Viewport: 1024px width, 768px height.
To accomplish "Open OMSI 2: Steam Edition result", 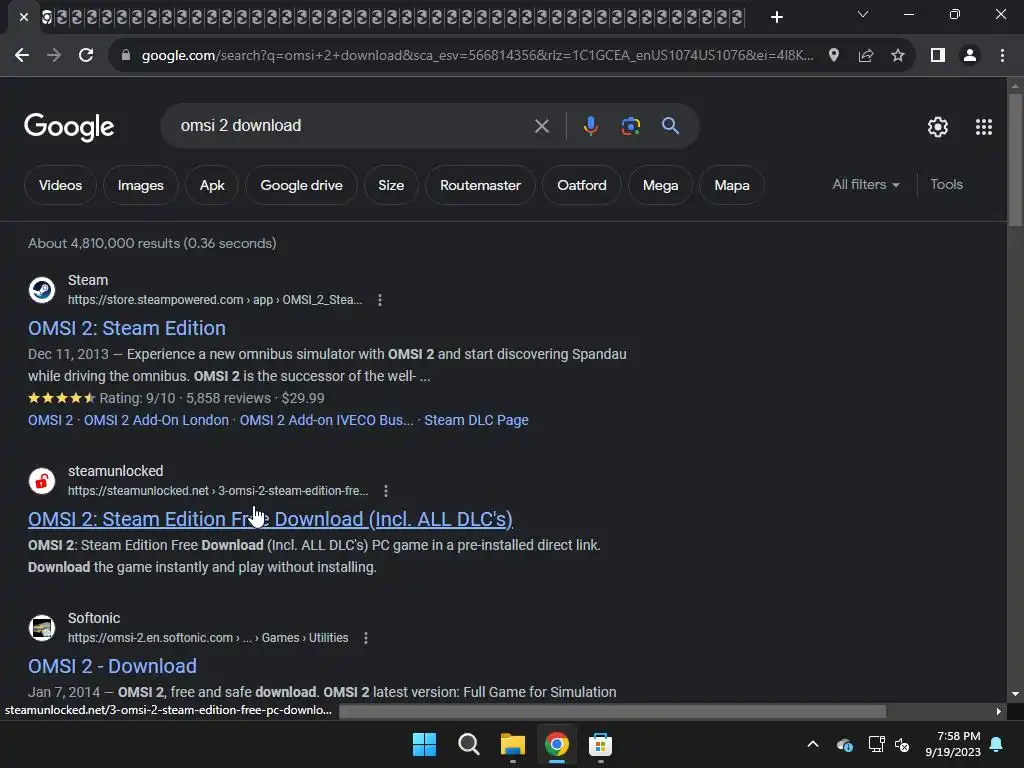I will (x=127, y=328).
